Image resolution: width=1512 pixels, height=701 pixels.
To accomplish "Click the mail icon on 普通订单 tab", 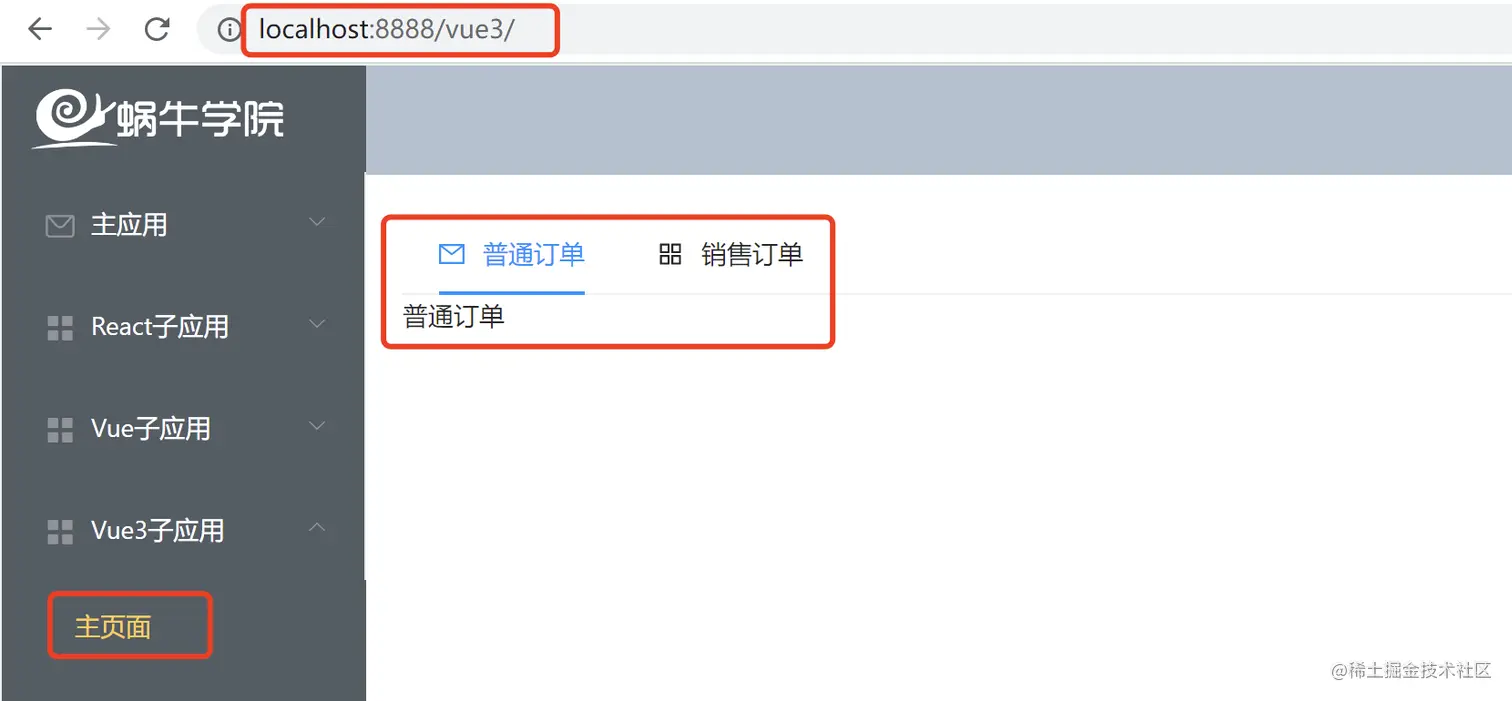I will (452, 254).
